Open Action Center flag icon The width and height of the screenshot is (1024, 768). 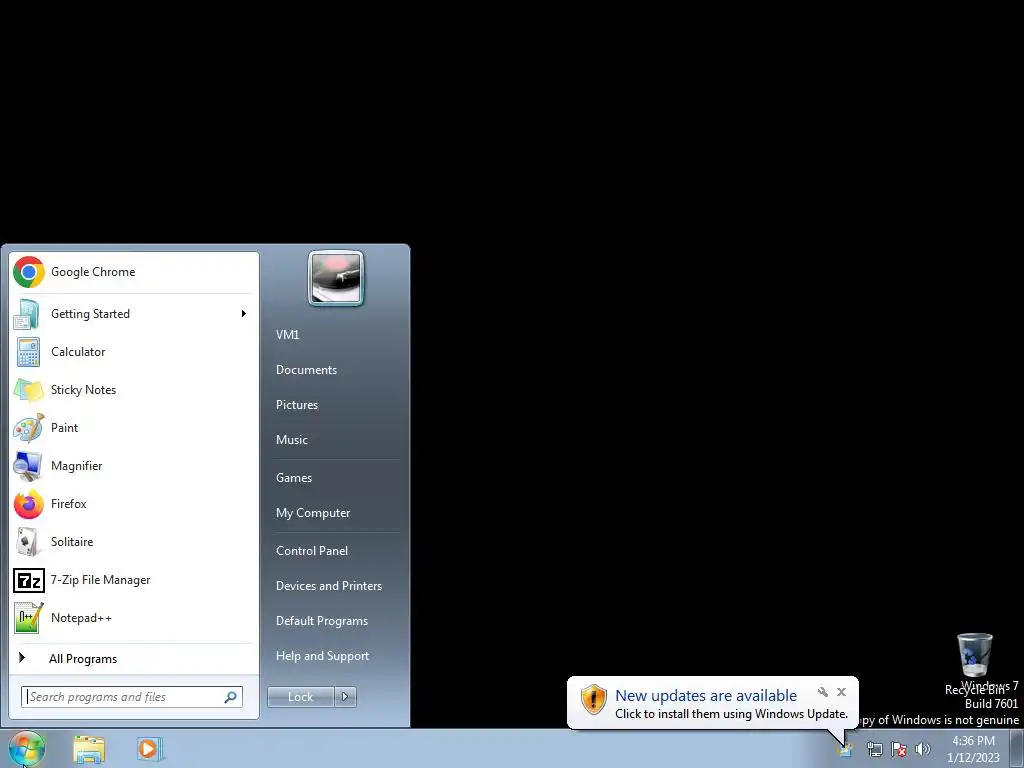pyautogui.click(x=899, y=749)
